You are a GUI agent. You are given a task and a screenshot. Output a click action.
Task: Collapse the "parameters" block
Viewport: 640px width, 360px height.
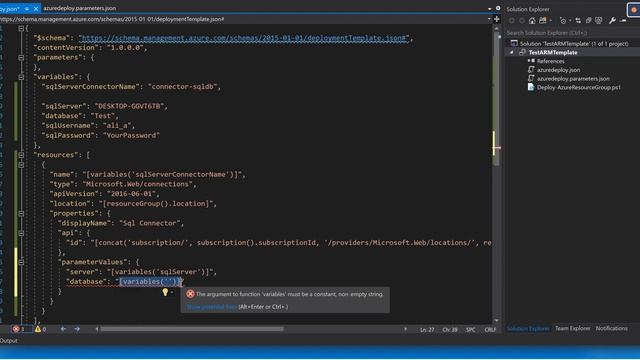click(21, 58)
